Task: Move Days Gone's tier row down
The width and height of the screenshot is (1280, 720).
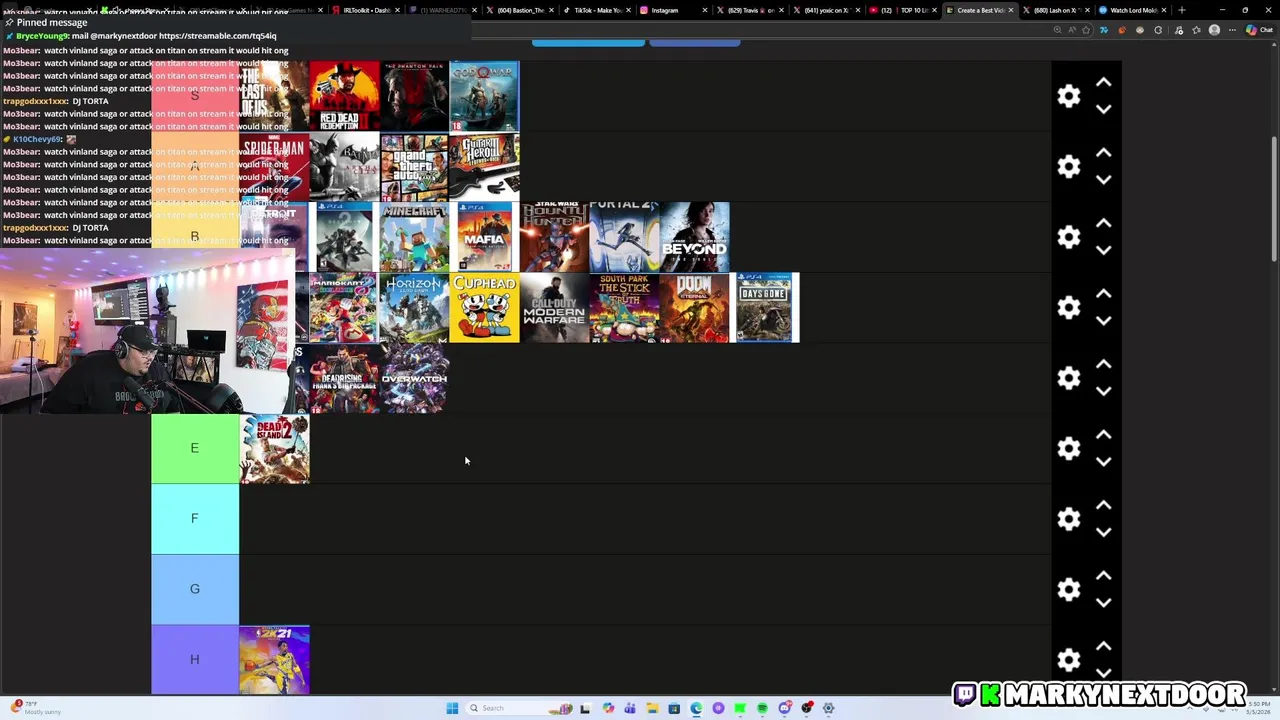Action: tap(1103, 321)
